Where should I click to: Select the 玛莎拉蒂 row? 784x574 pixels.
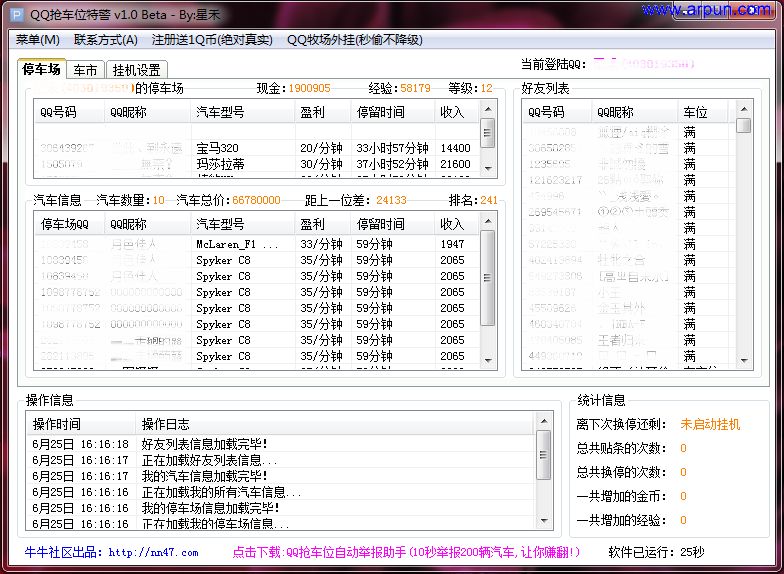tap(256, 164)
